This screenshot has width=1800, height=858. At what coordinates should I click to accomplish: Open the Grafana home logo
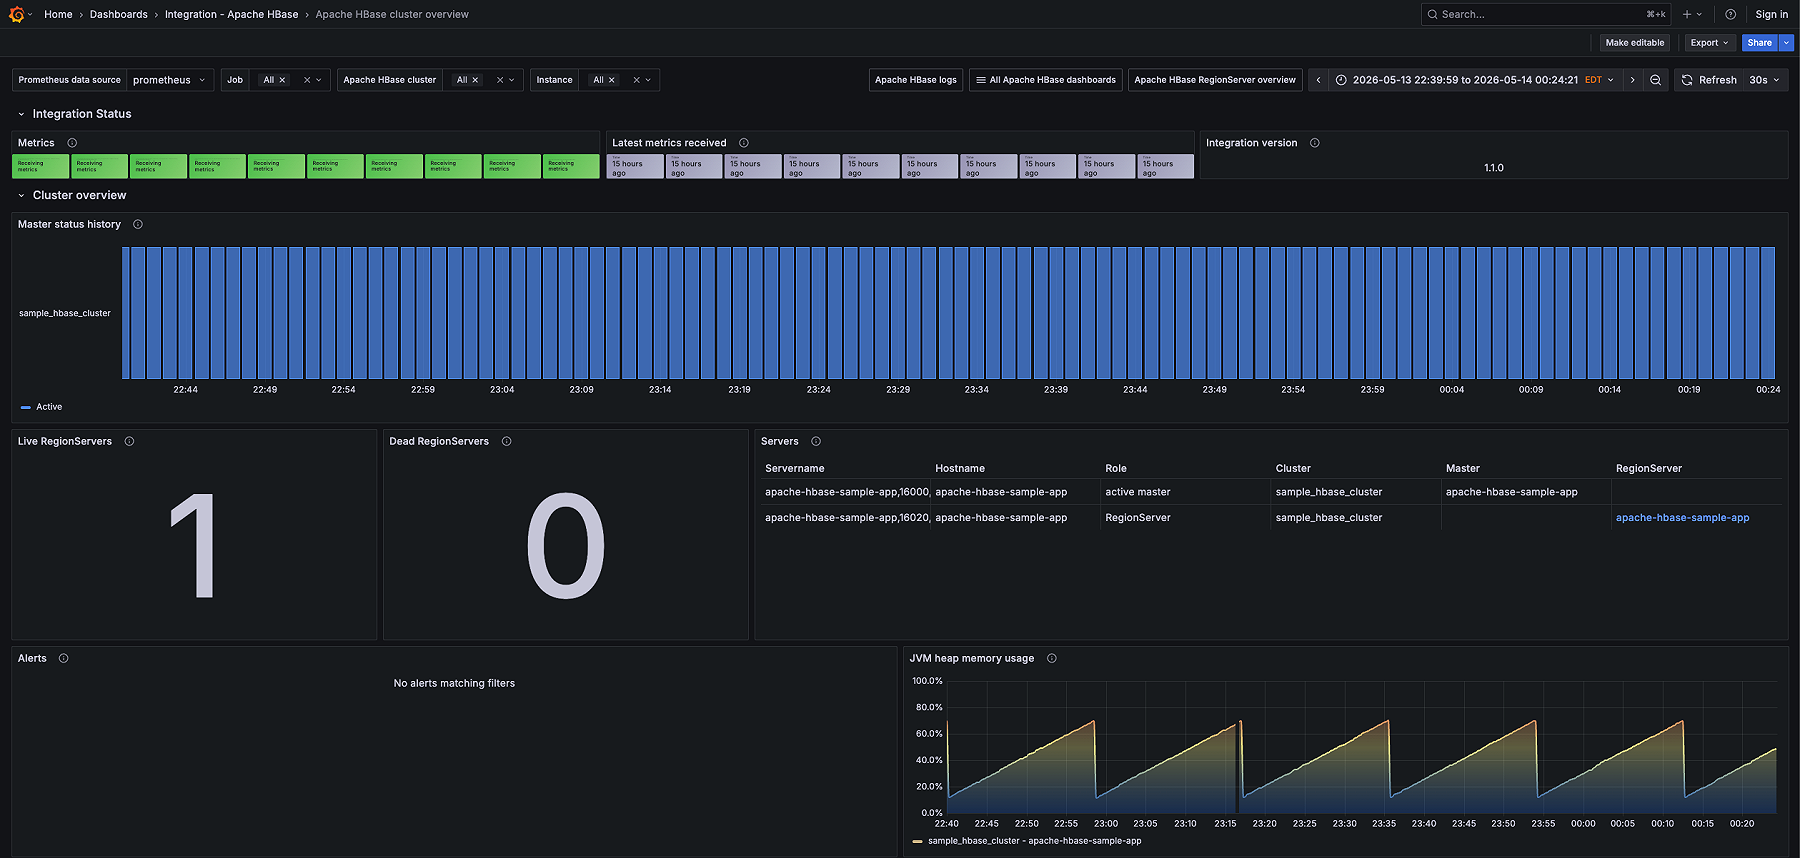point(16,14)
